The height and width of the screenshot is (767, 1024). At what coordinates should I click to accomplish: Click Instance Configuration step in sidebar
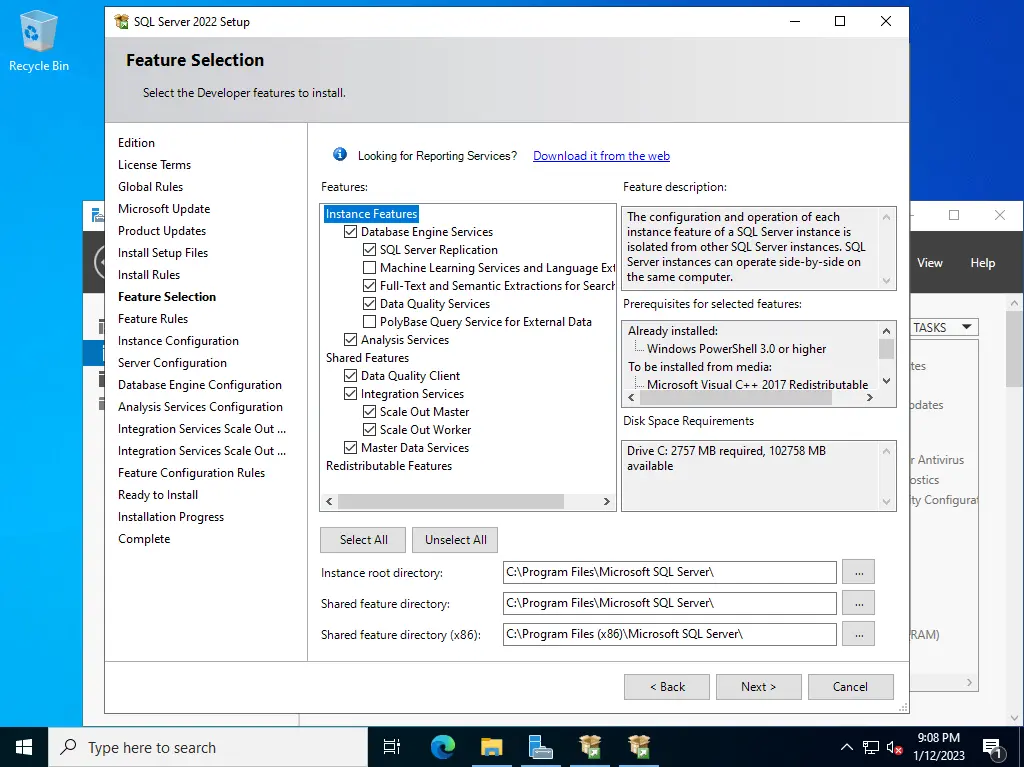click(x=178, y=340)
